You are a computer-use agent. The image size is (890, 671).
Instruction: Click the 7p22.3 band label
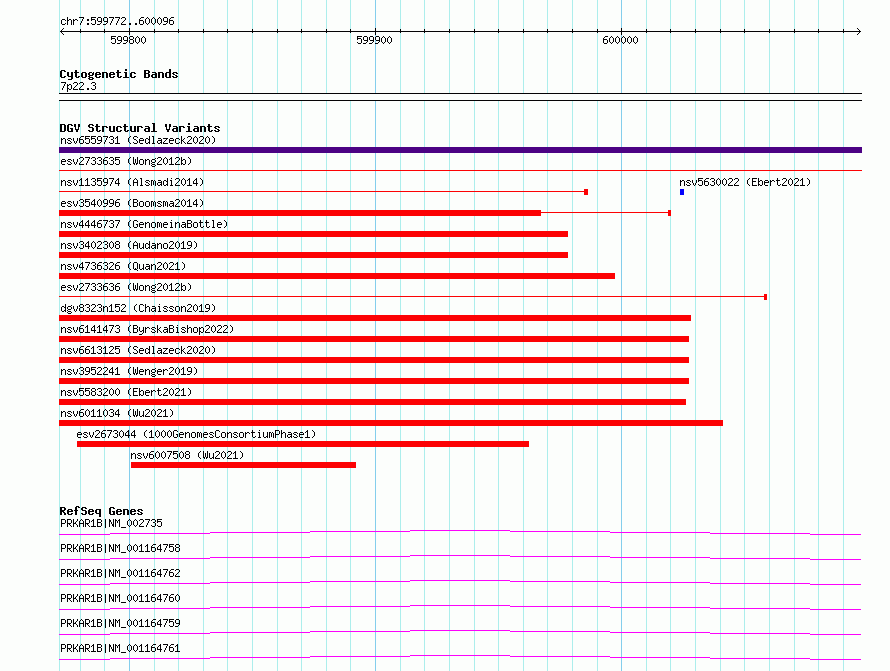pos(78,86)
